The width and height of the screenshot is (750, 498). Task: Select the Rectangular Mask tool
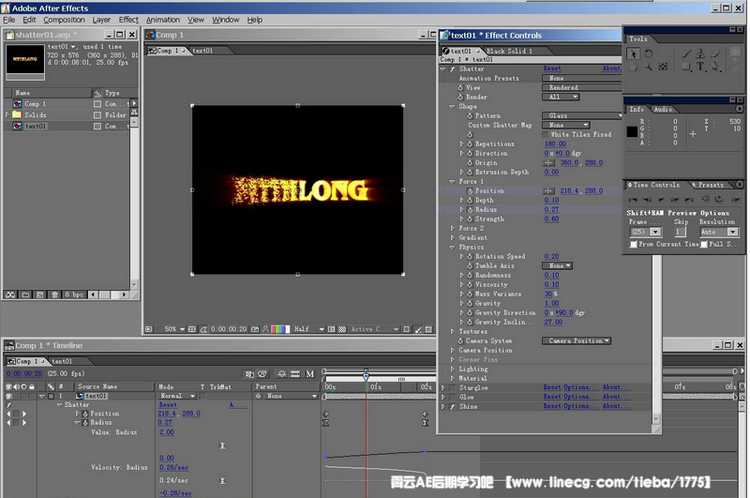point(686,67)
